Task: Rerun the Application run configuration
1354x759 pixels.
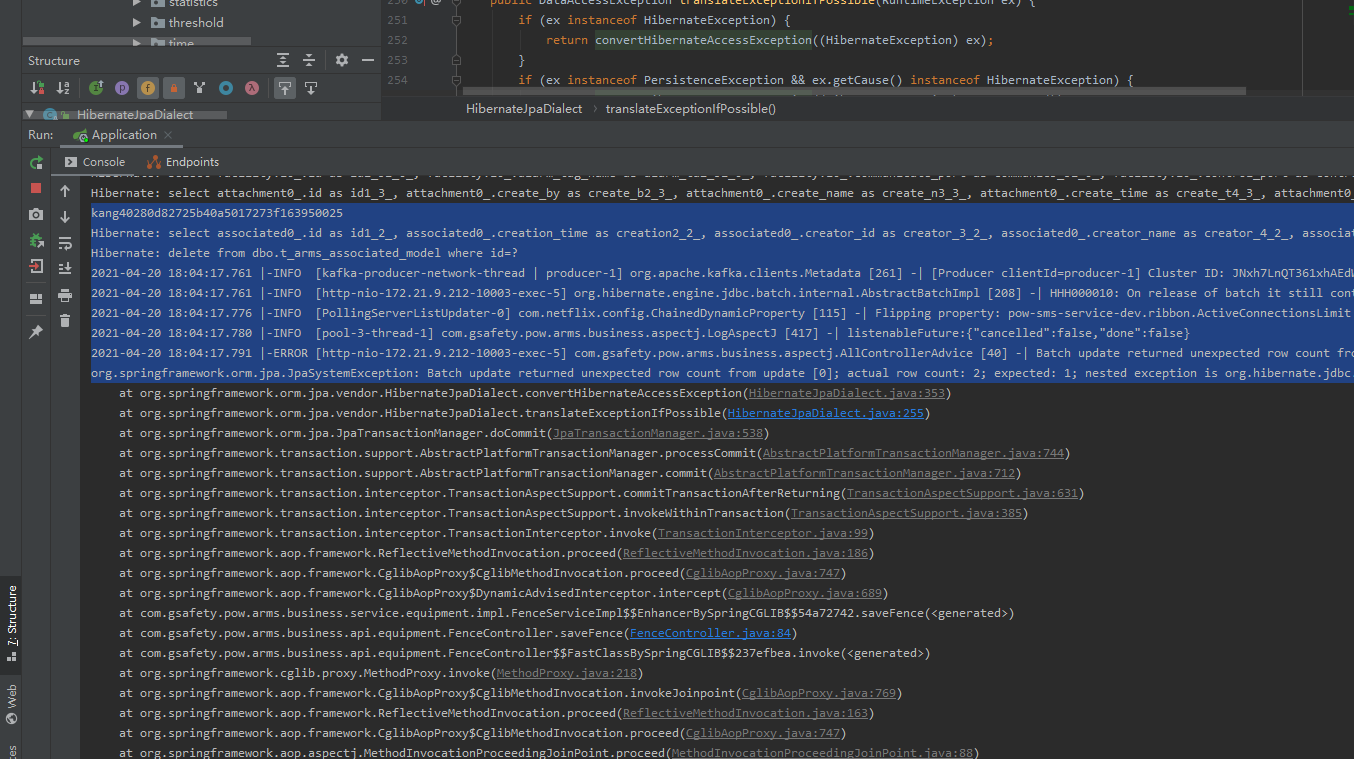Action: pos(36,162)
